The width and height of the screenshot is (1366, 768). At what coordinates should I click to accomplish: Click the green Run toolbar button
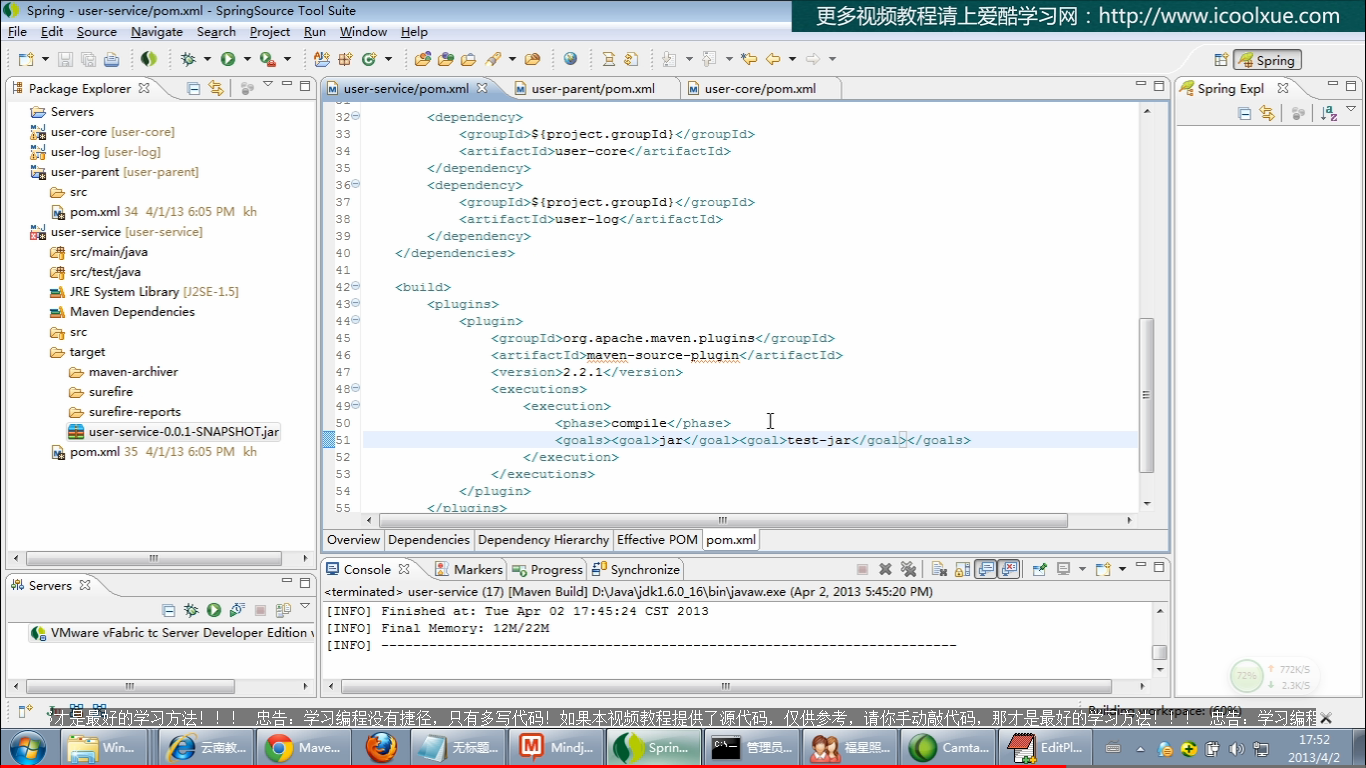(228, 60)
